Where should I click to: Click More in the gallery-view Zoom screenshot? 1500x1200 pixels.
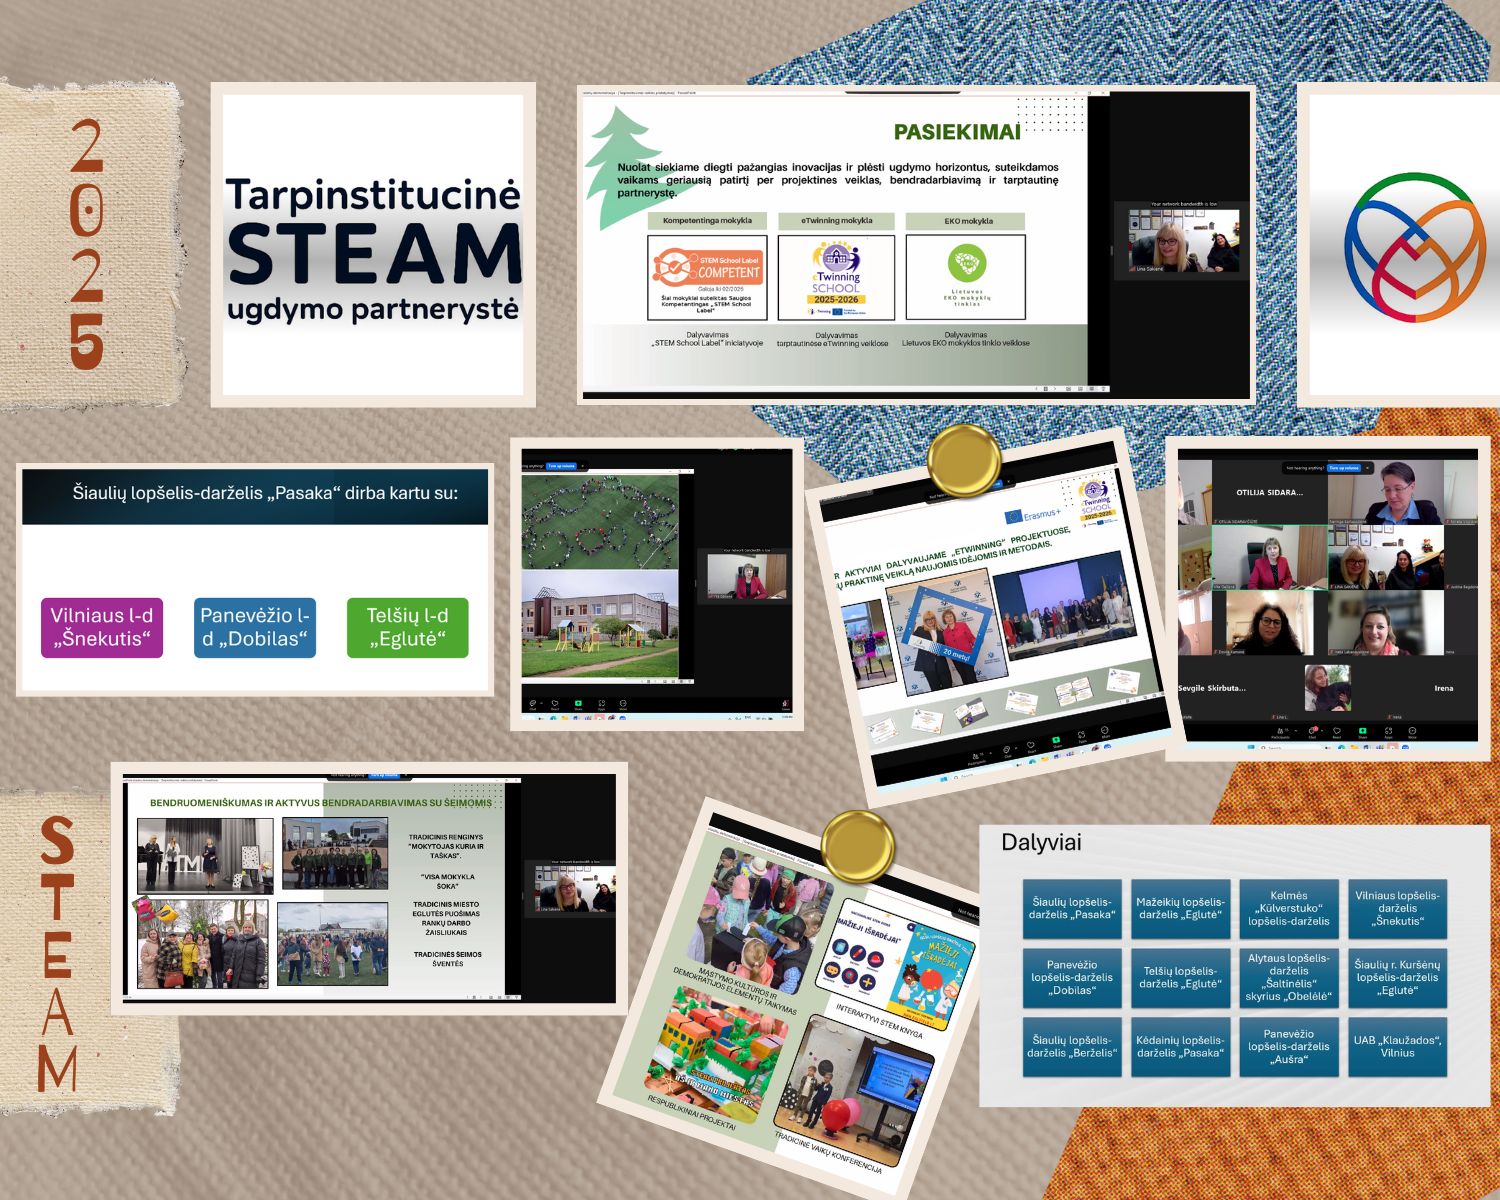point(1412,733)
